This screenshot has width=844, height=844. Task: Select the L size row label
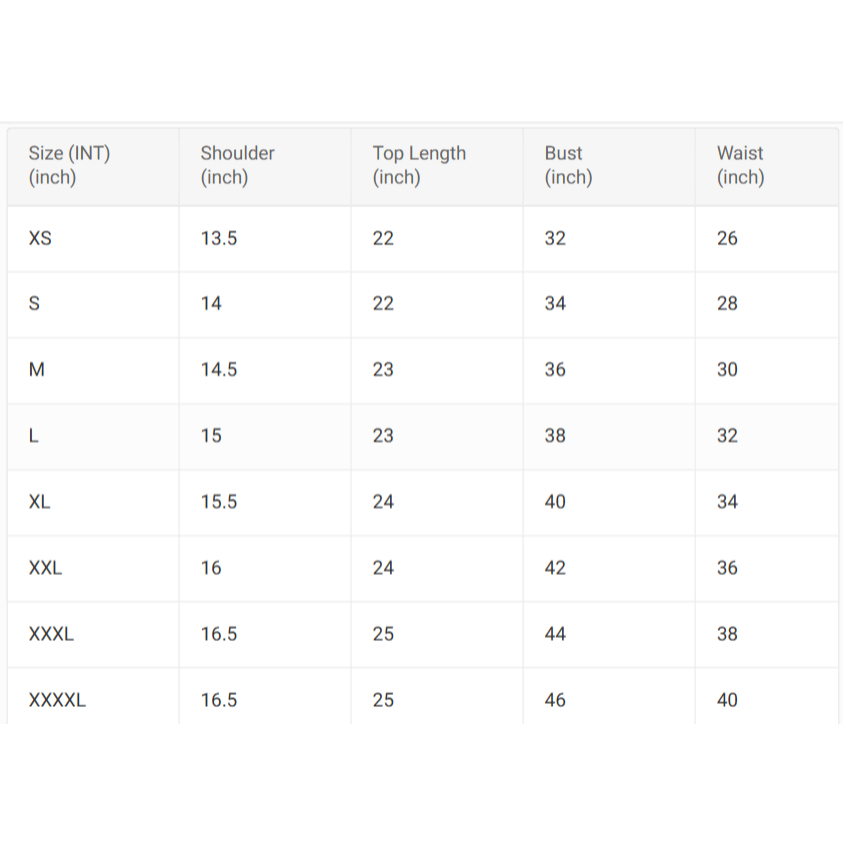pos(34,436)
